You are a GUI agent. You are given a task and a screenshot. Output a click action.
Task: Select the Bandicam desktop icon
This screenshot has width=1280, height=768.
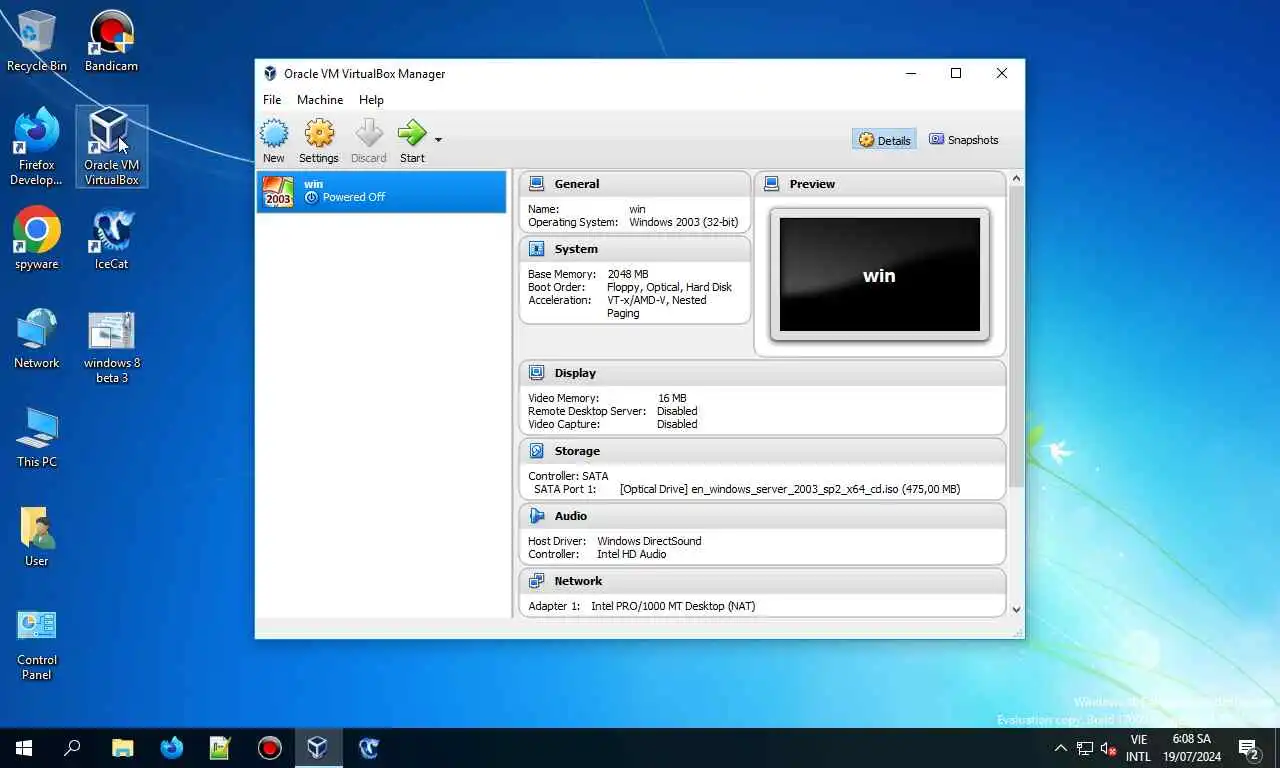[x=111, y=41]
